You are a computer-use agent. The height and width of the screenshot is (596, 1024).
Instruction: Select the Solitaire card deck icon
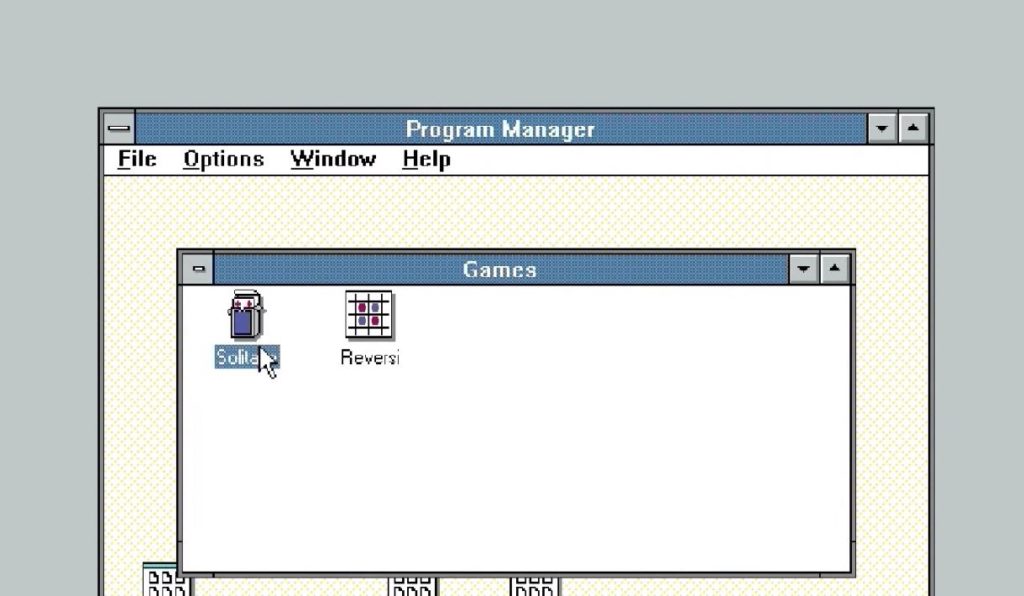click(x=246, y=315)
